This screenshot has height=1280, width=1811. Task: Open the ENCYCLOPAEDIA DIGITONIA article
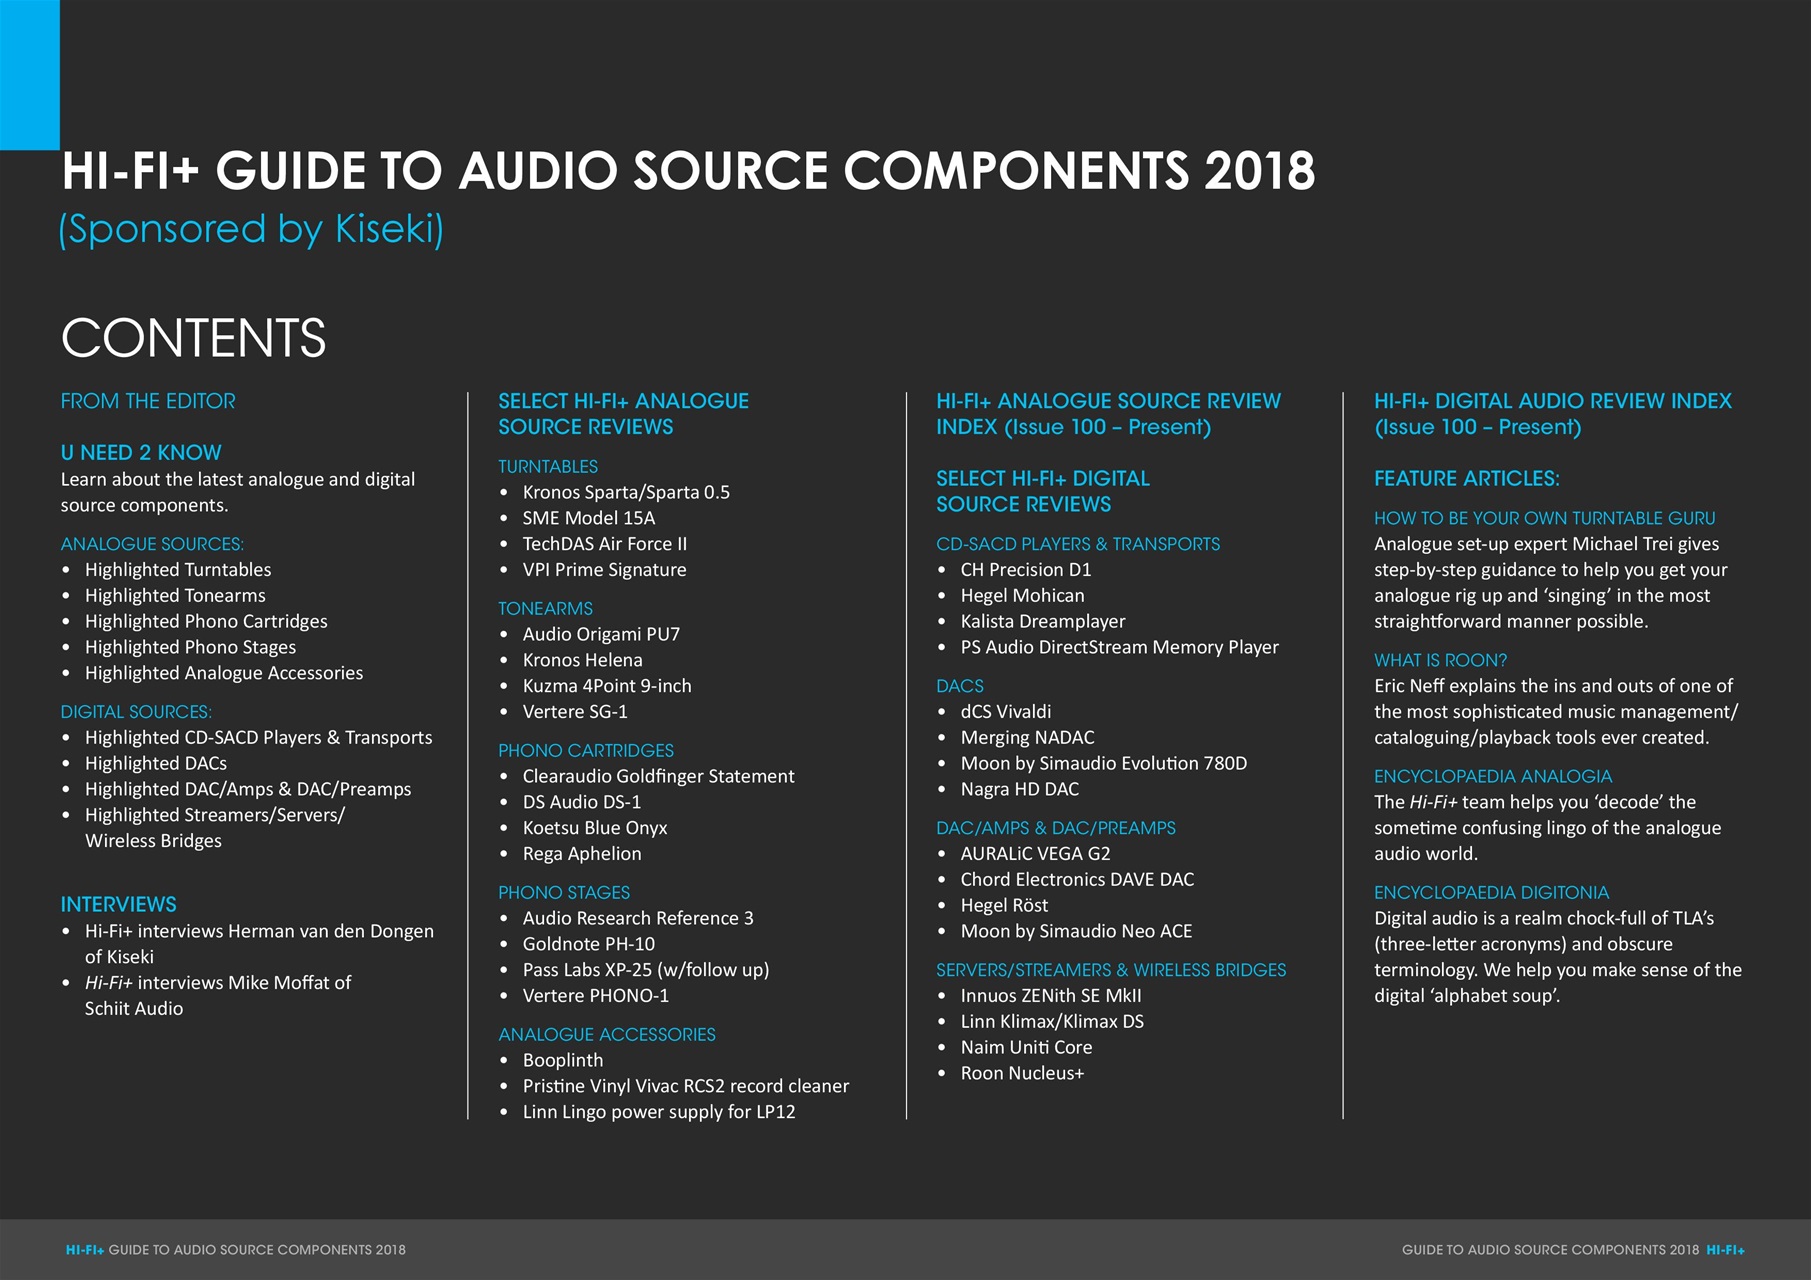click(x=1492, y=892)
